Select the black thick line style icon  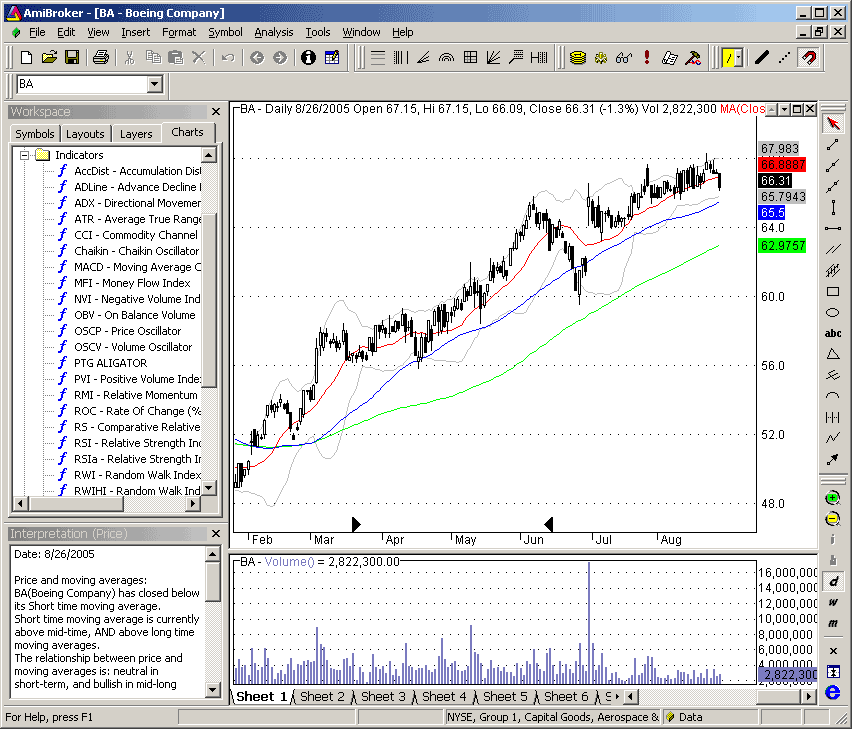762,57
